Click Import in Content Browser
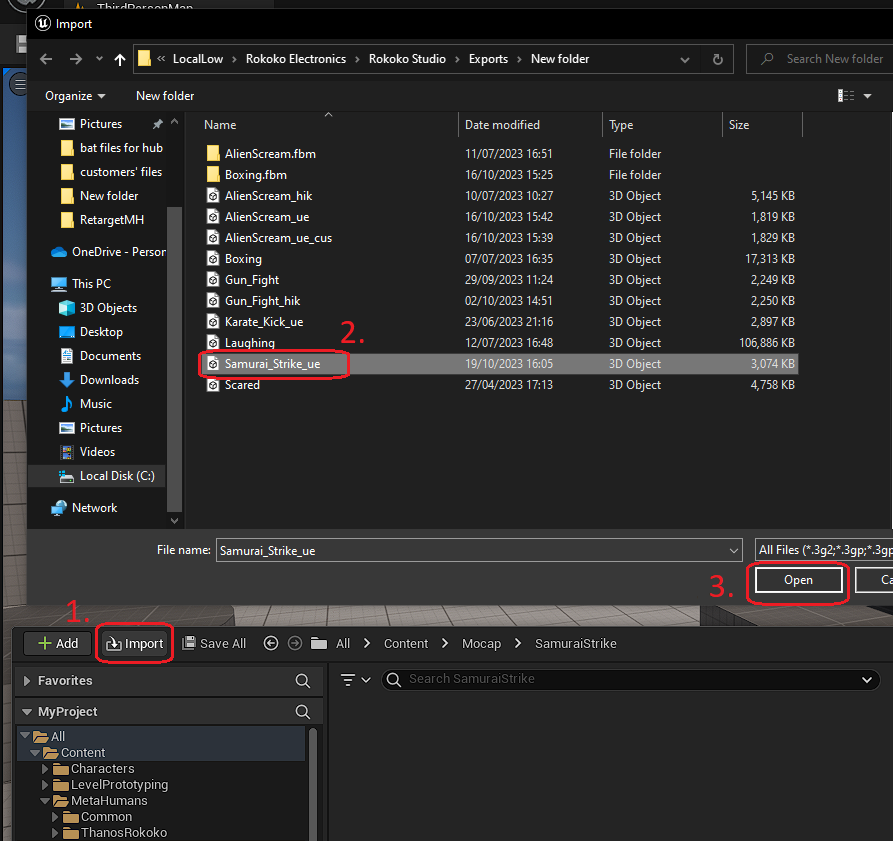Viewport: 893px width, 841px height. pyautogui.click(x=135, y=643)
